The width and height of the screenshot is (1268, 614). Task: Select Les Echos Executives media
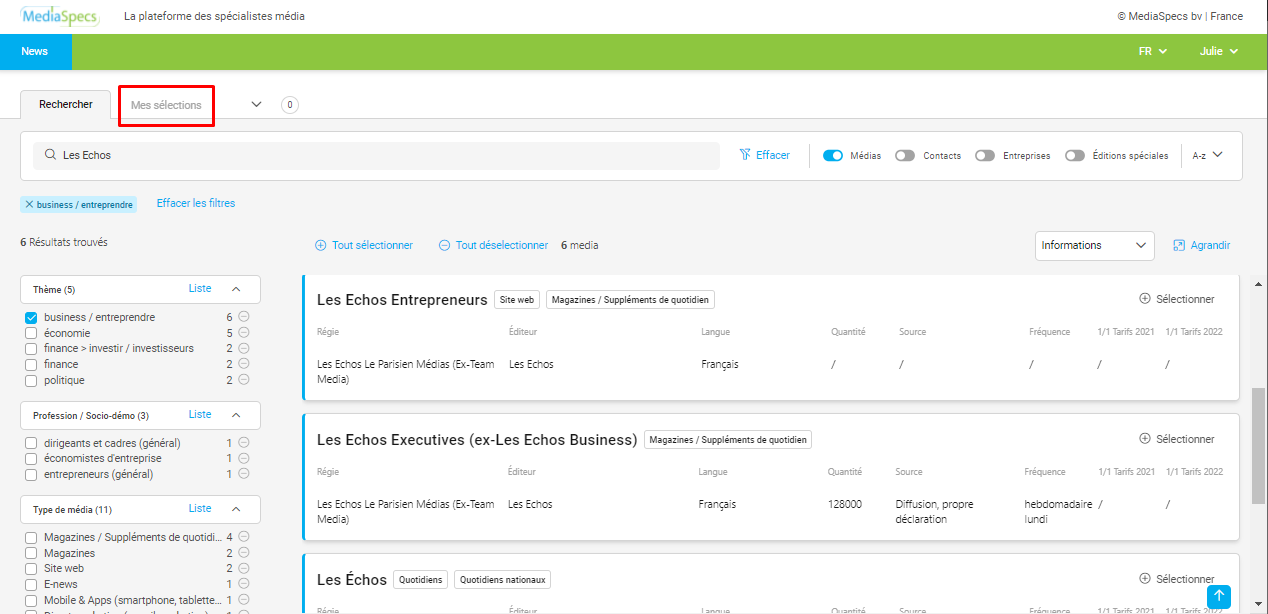pyautogui.click(x=1177, y=439)
